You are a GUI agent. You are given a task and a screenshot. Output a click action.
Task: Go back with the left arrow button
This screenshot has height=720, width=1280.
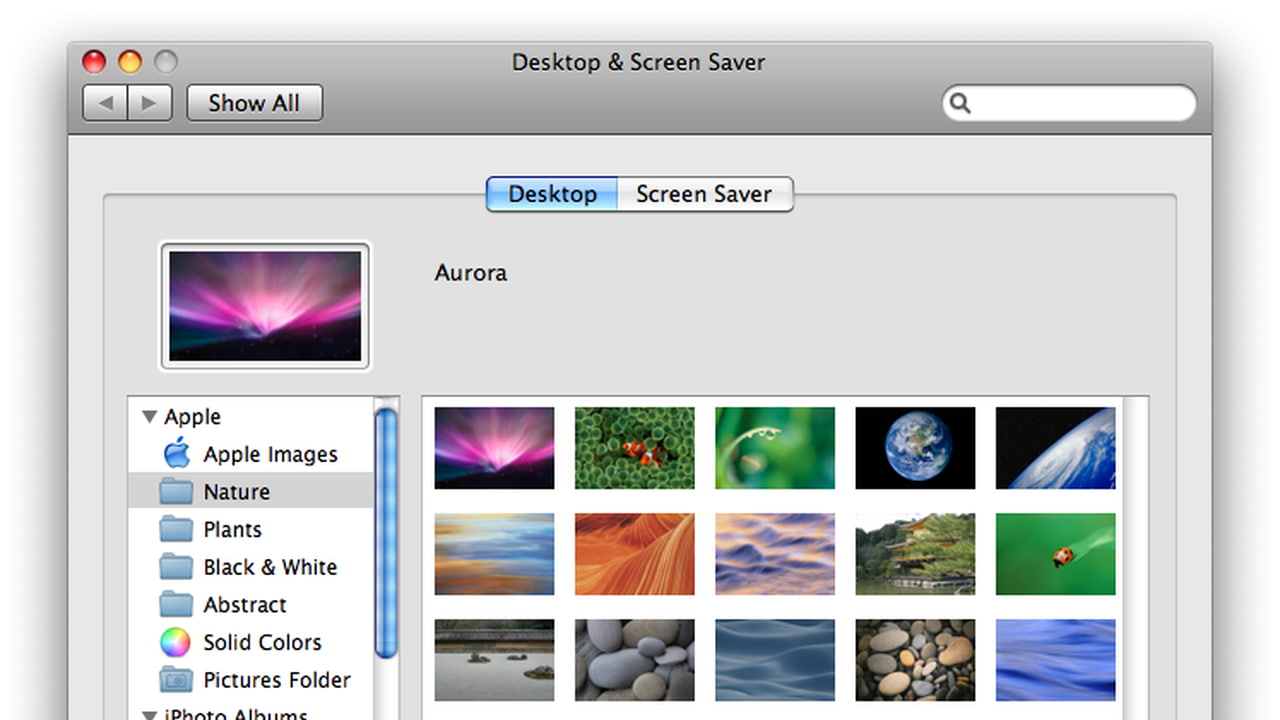105,103
